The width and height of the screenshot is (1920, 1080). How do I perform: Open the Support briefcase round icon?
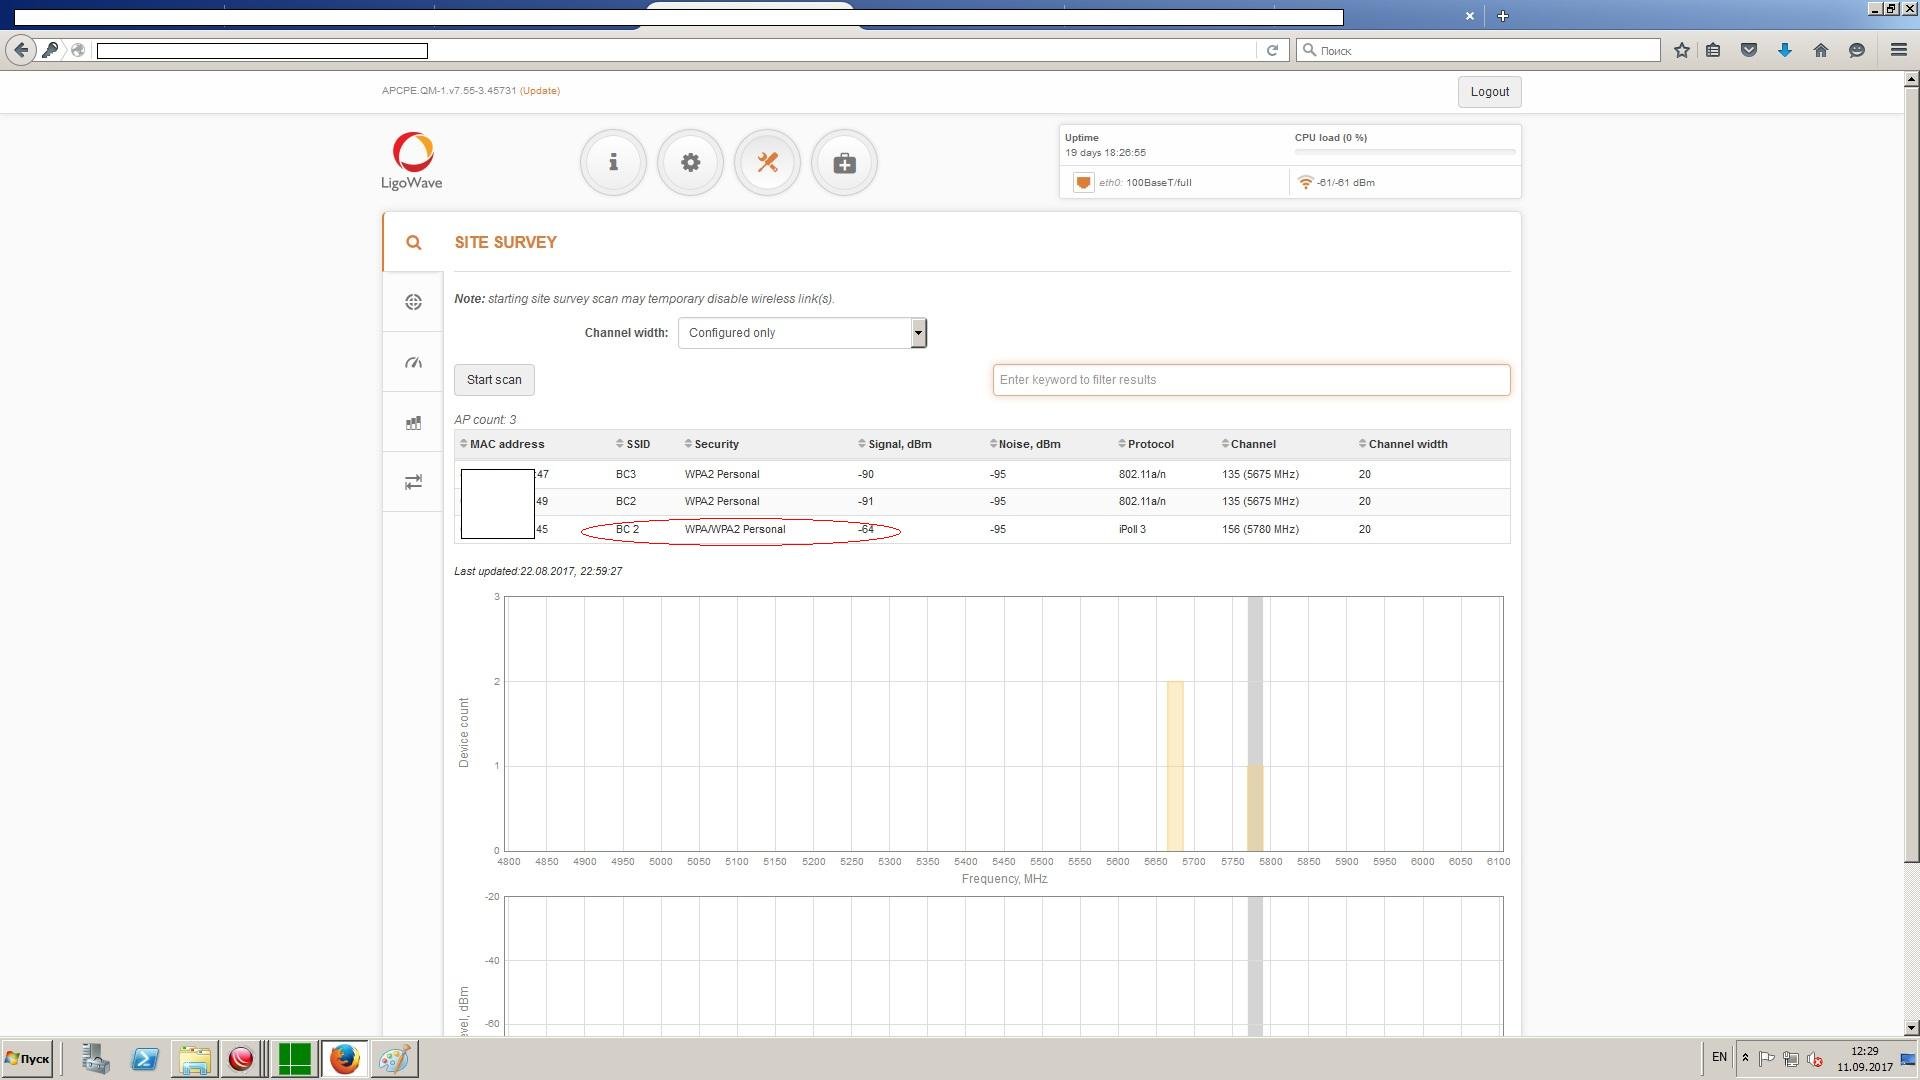click(x=844, y=162)
